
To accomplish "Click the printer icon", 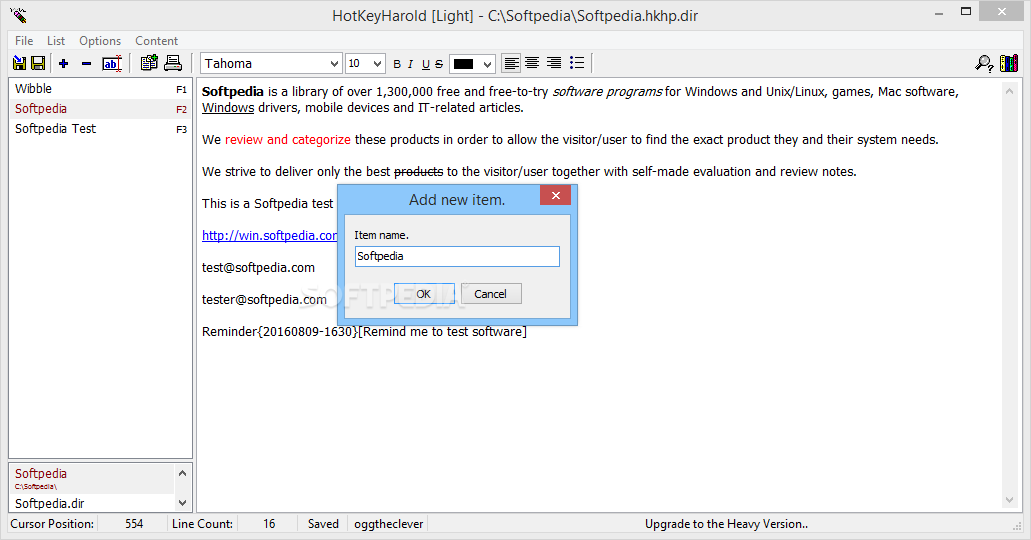I will tap(173, 63).
